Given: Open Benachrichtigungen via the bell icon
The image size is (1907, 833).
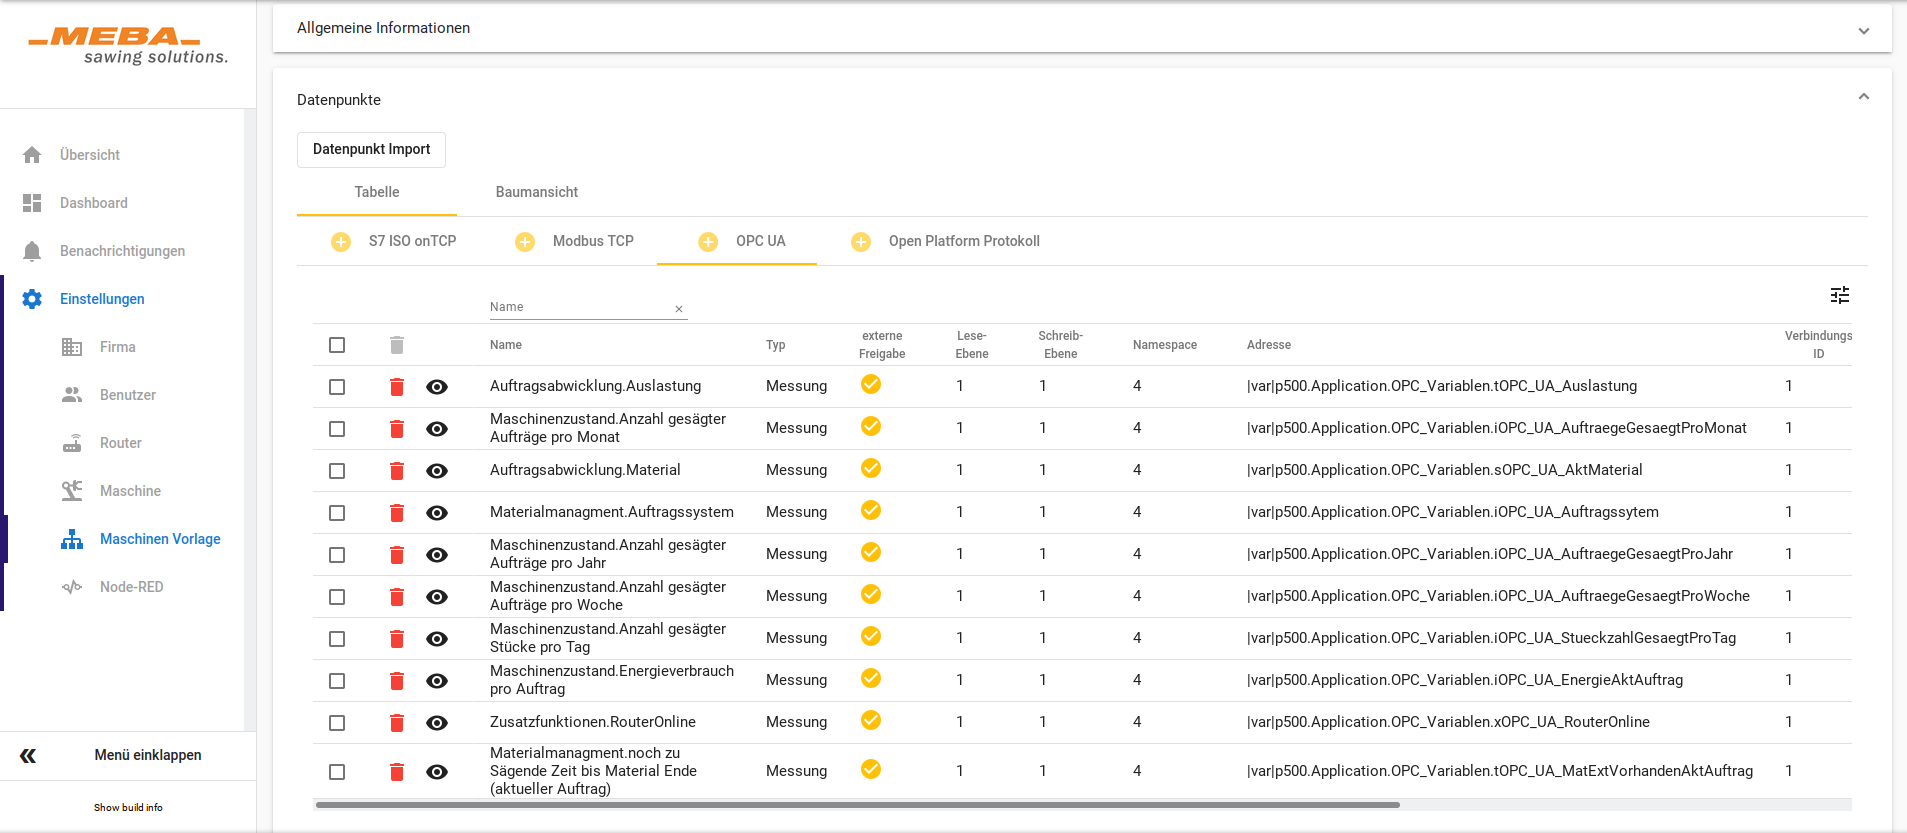Looking at the screenshot, I should [x=32, y=251].
